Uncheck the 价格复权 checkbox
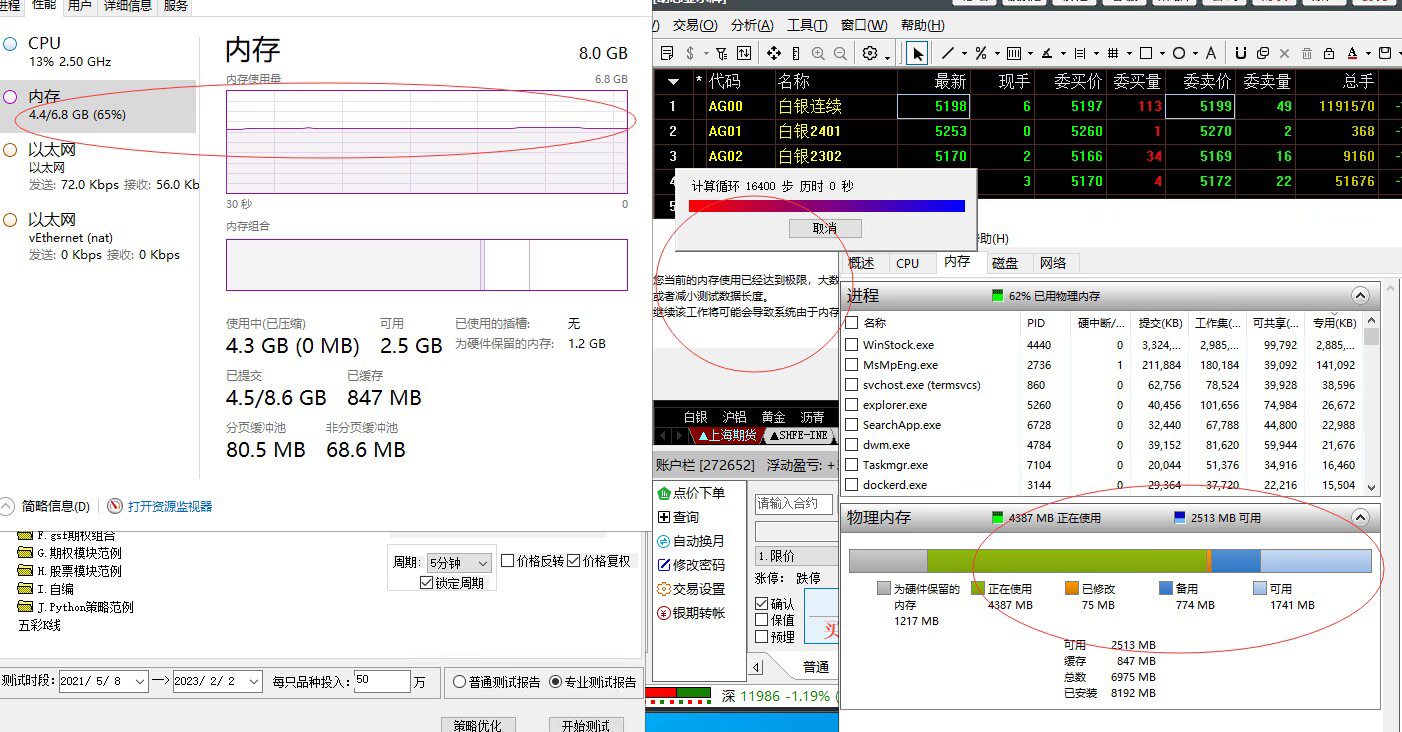1402x732 pixels. coord(573,561)
